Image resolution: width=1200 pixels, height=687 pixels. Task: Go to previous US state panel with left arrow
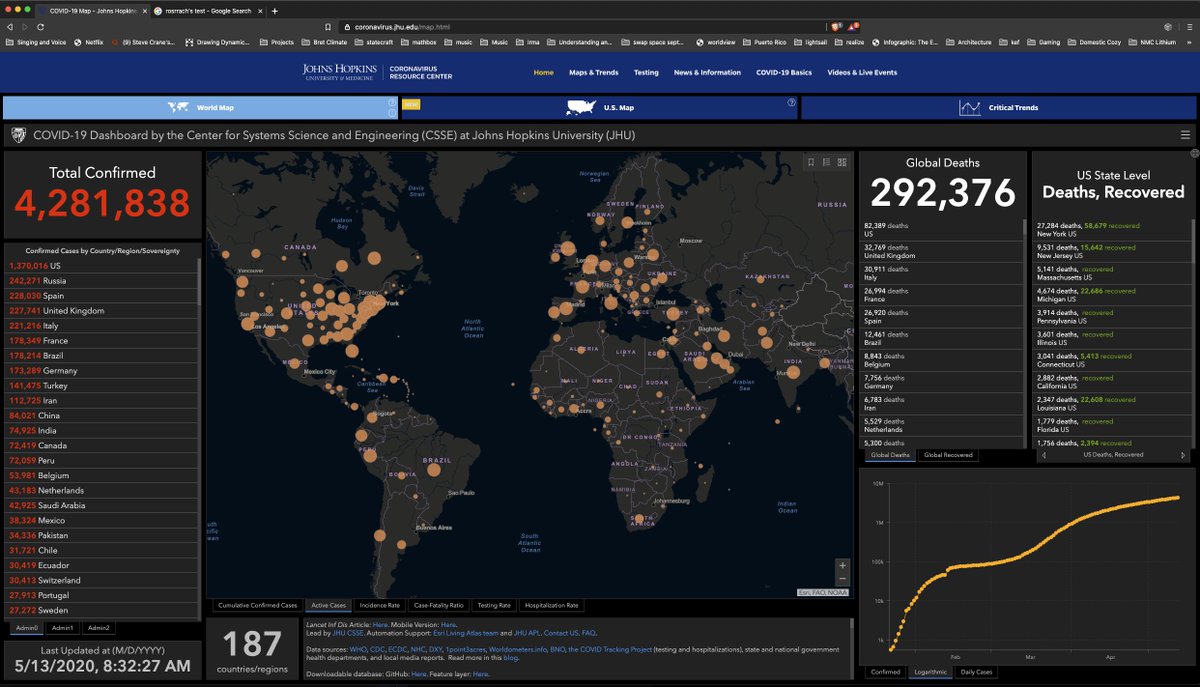click(x=1045, y=455)
